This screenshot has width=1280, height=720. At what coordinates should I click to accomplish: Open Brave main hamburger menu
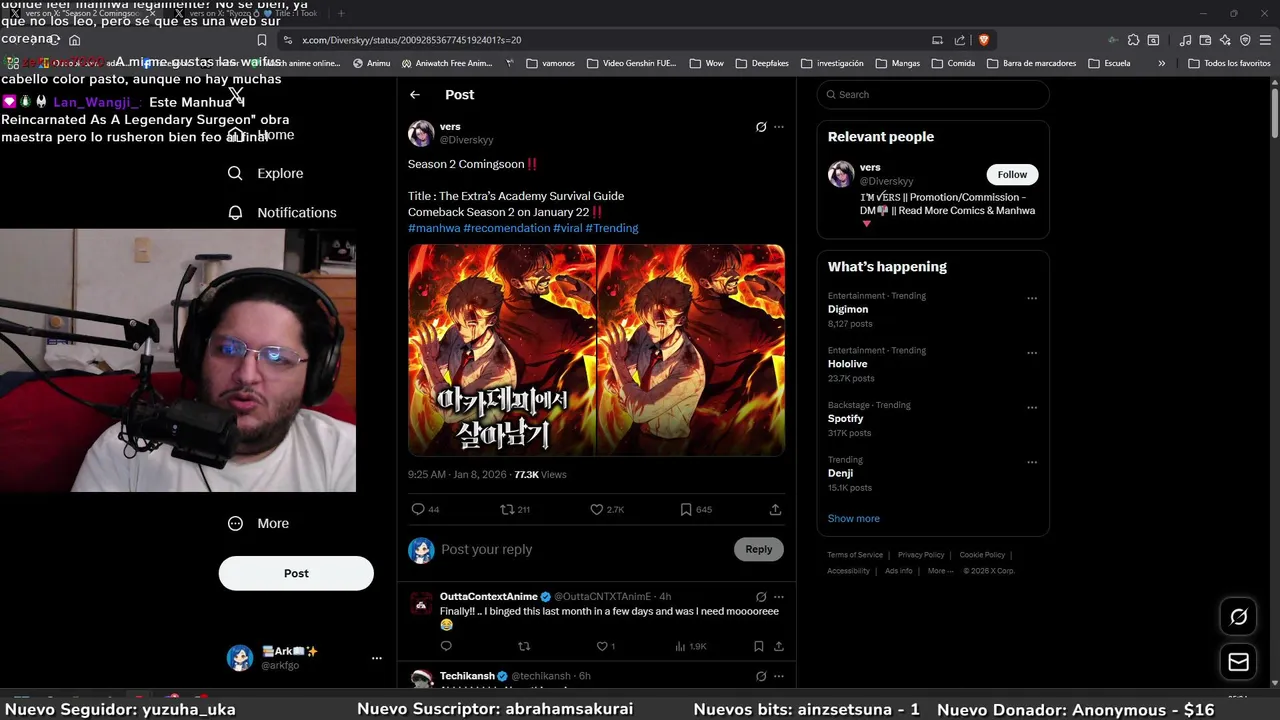click(x=1265, y=40)
